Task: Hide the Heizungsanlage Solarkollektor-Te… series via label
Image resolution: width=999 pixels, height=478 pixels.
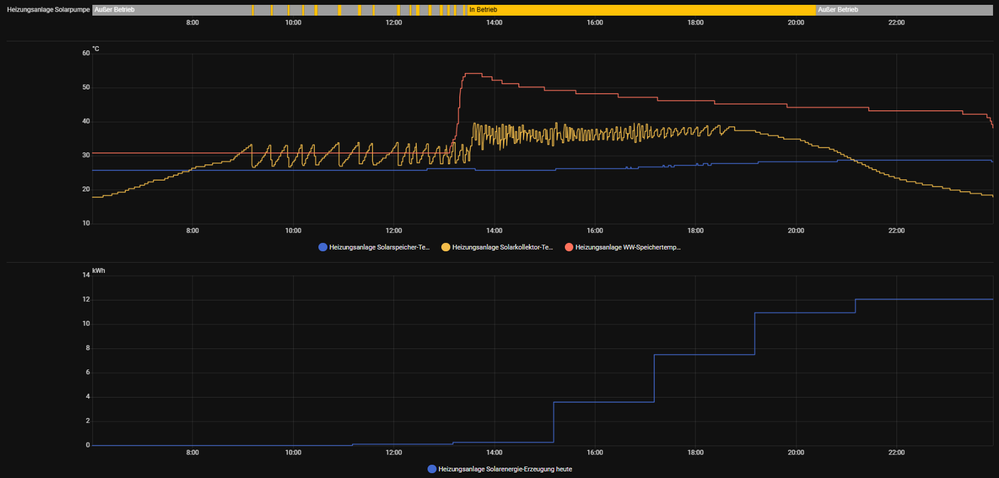Action: (x=503, y=246)
